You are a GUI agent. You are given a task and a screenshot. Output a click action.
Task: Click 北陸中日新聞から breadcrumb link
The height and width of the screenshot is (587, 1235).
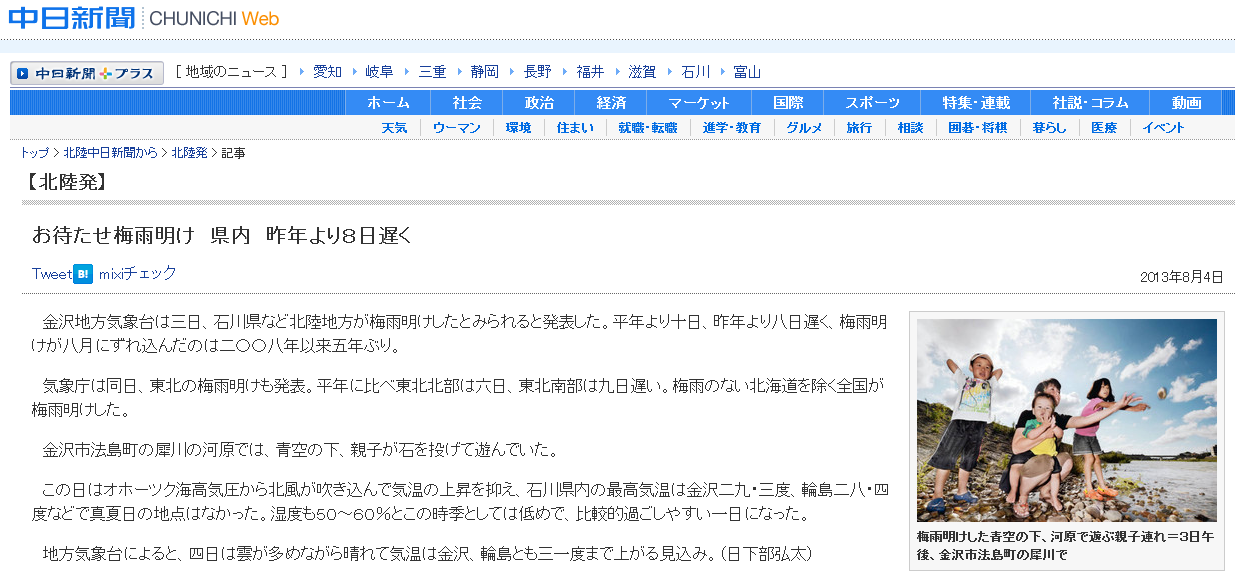pyautogui.click(x=110, y=153)
